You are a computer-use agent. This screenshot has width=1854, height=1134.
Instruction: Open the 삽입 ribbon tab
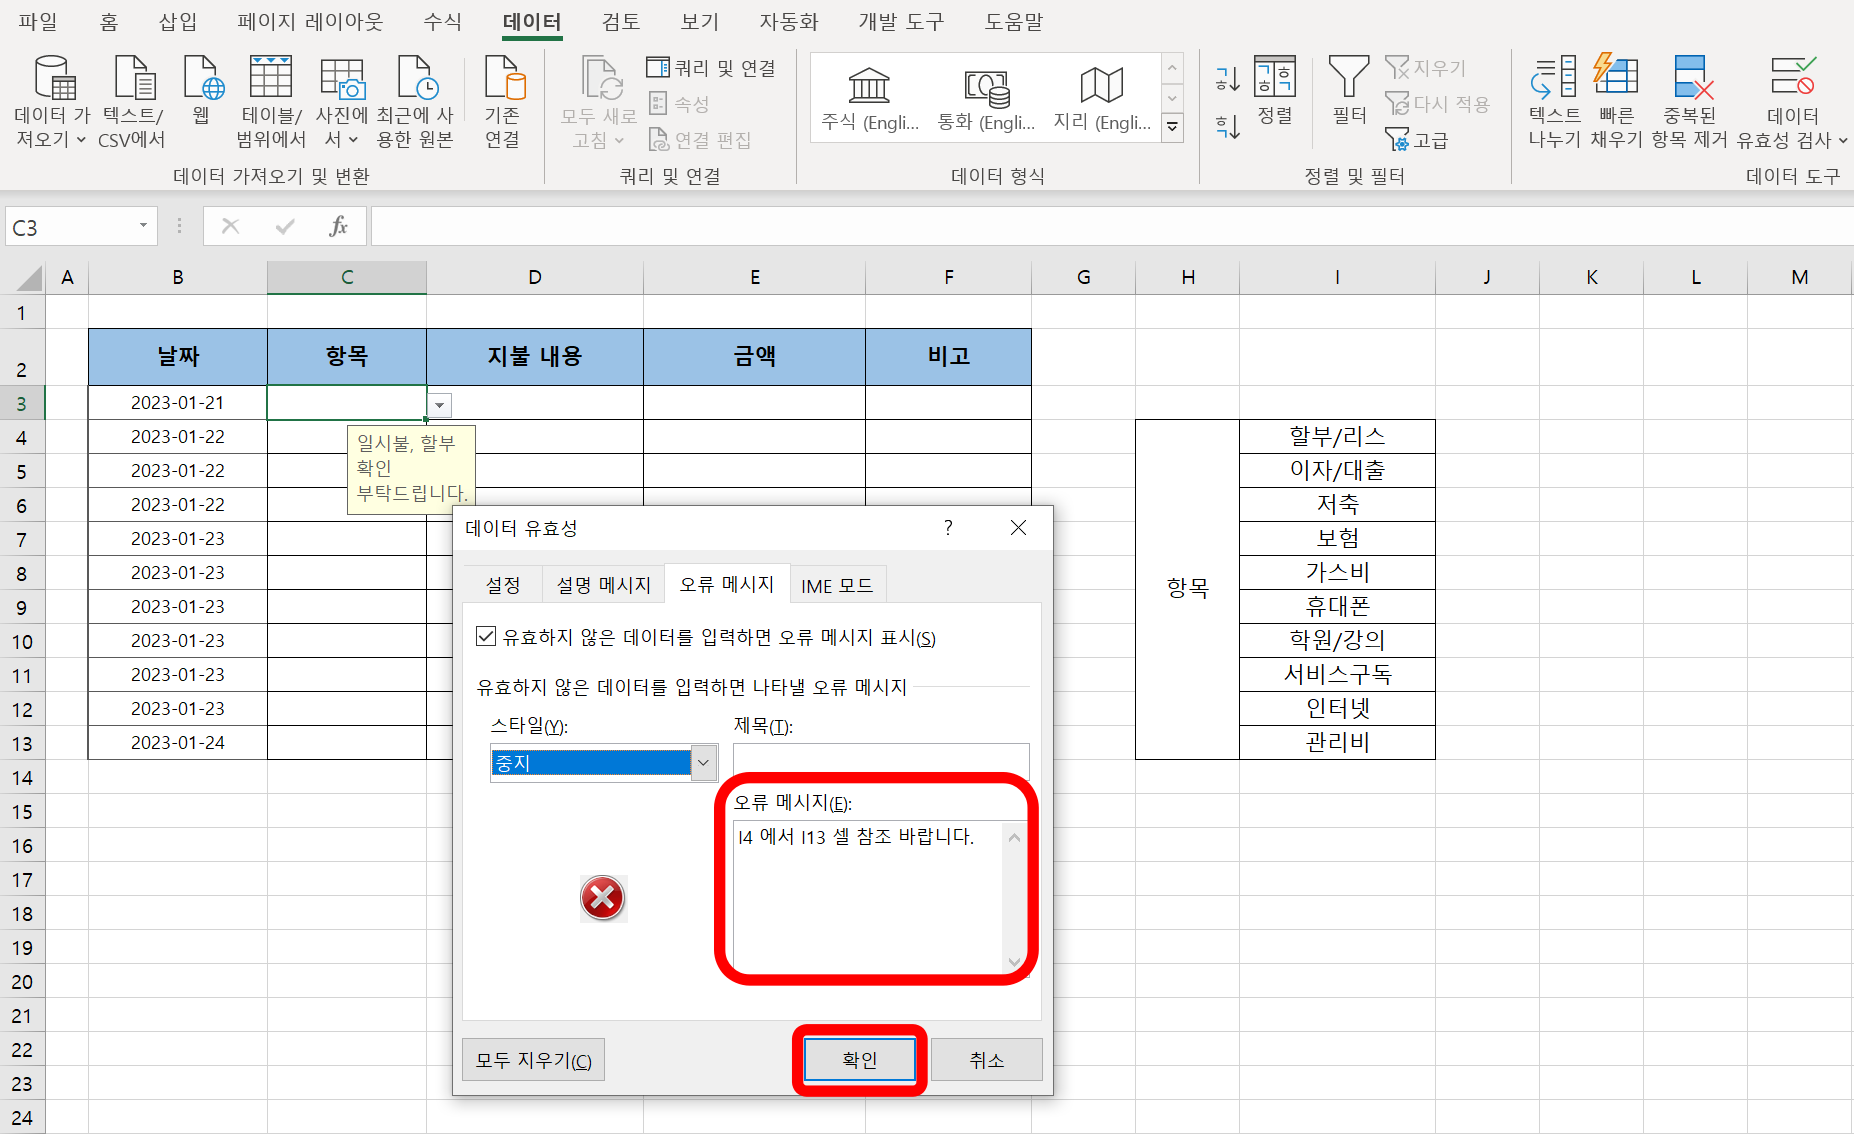click(x=178, y=22)
